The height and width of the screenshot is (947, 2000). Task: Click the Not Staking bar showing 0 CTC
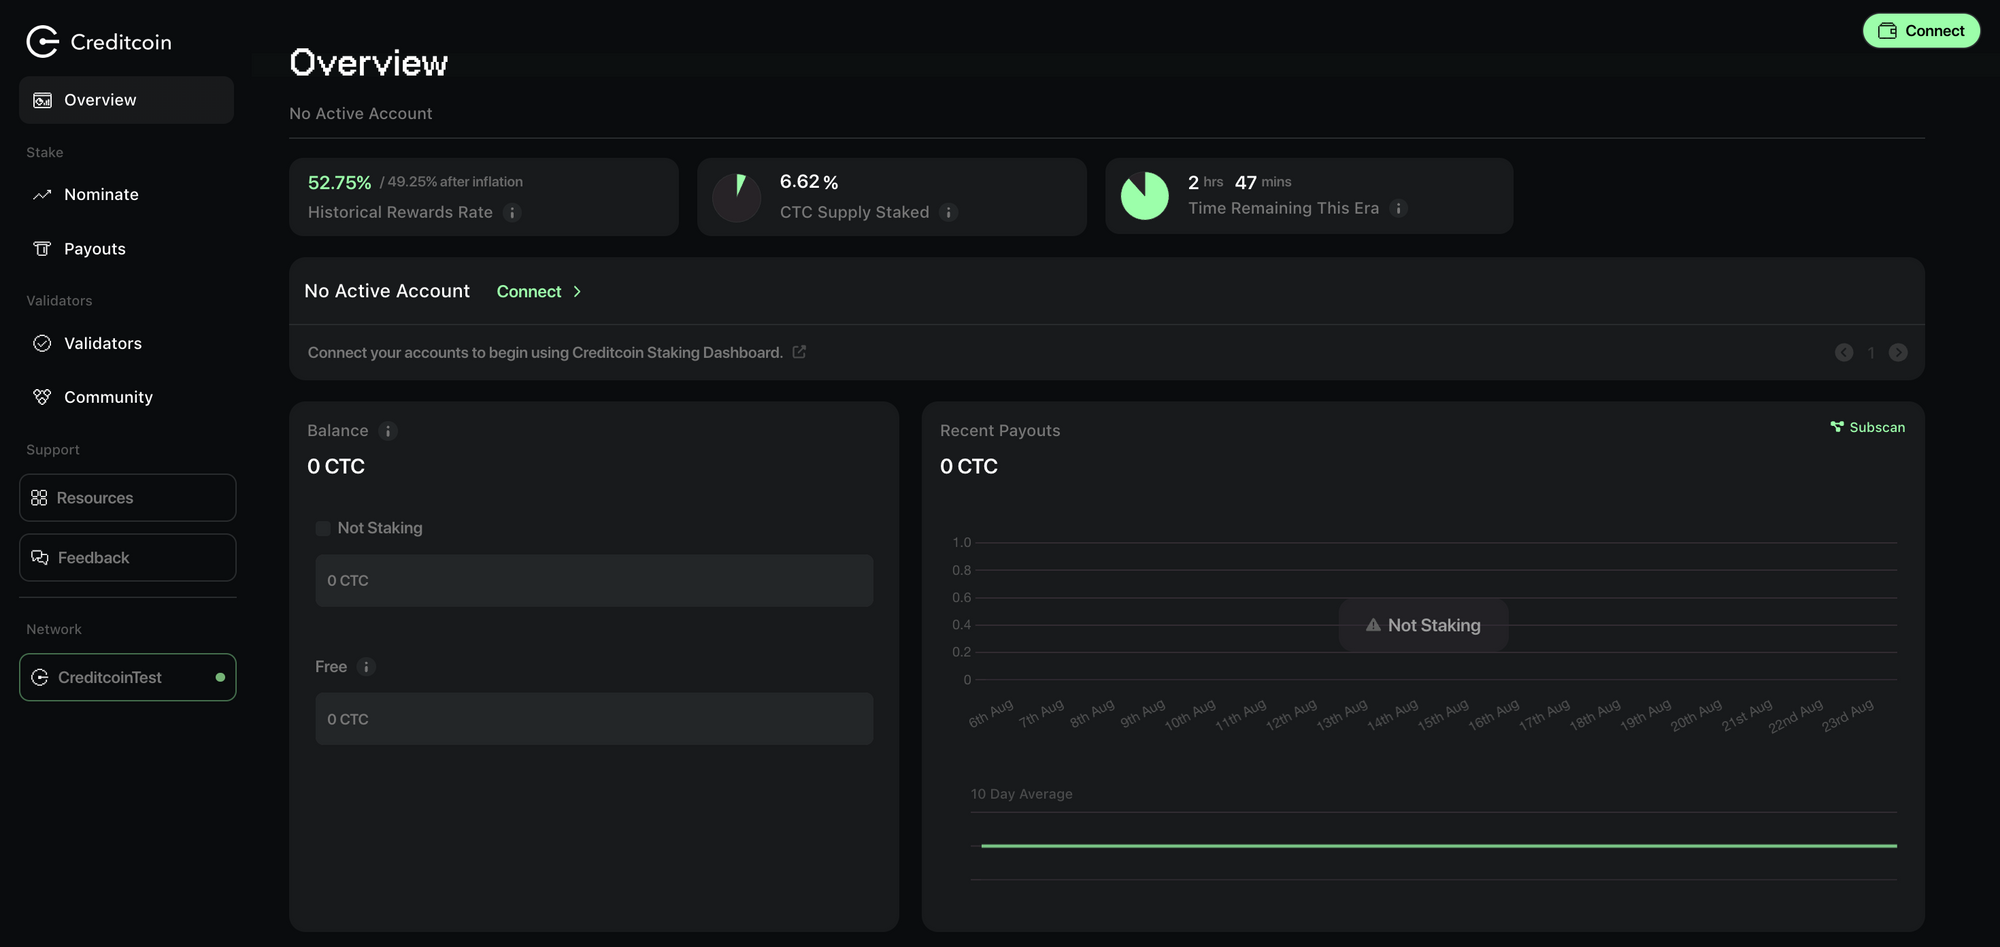pos(594,581)
